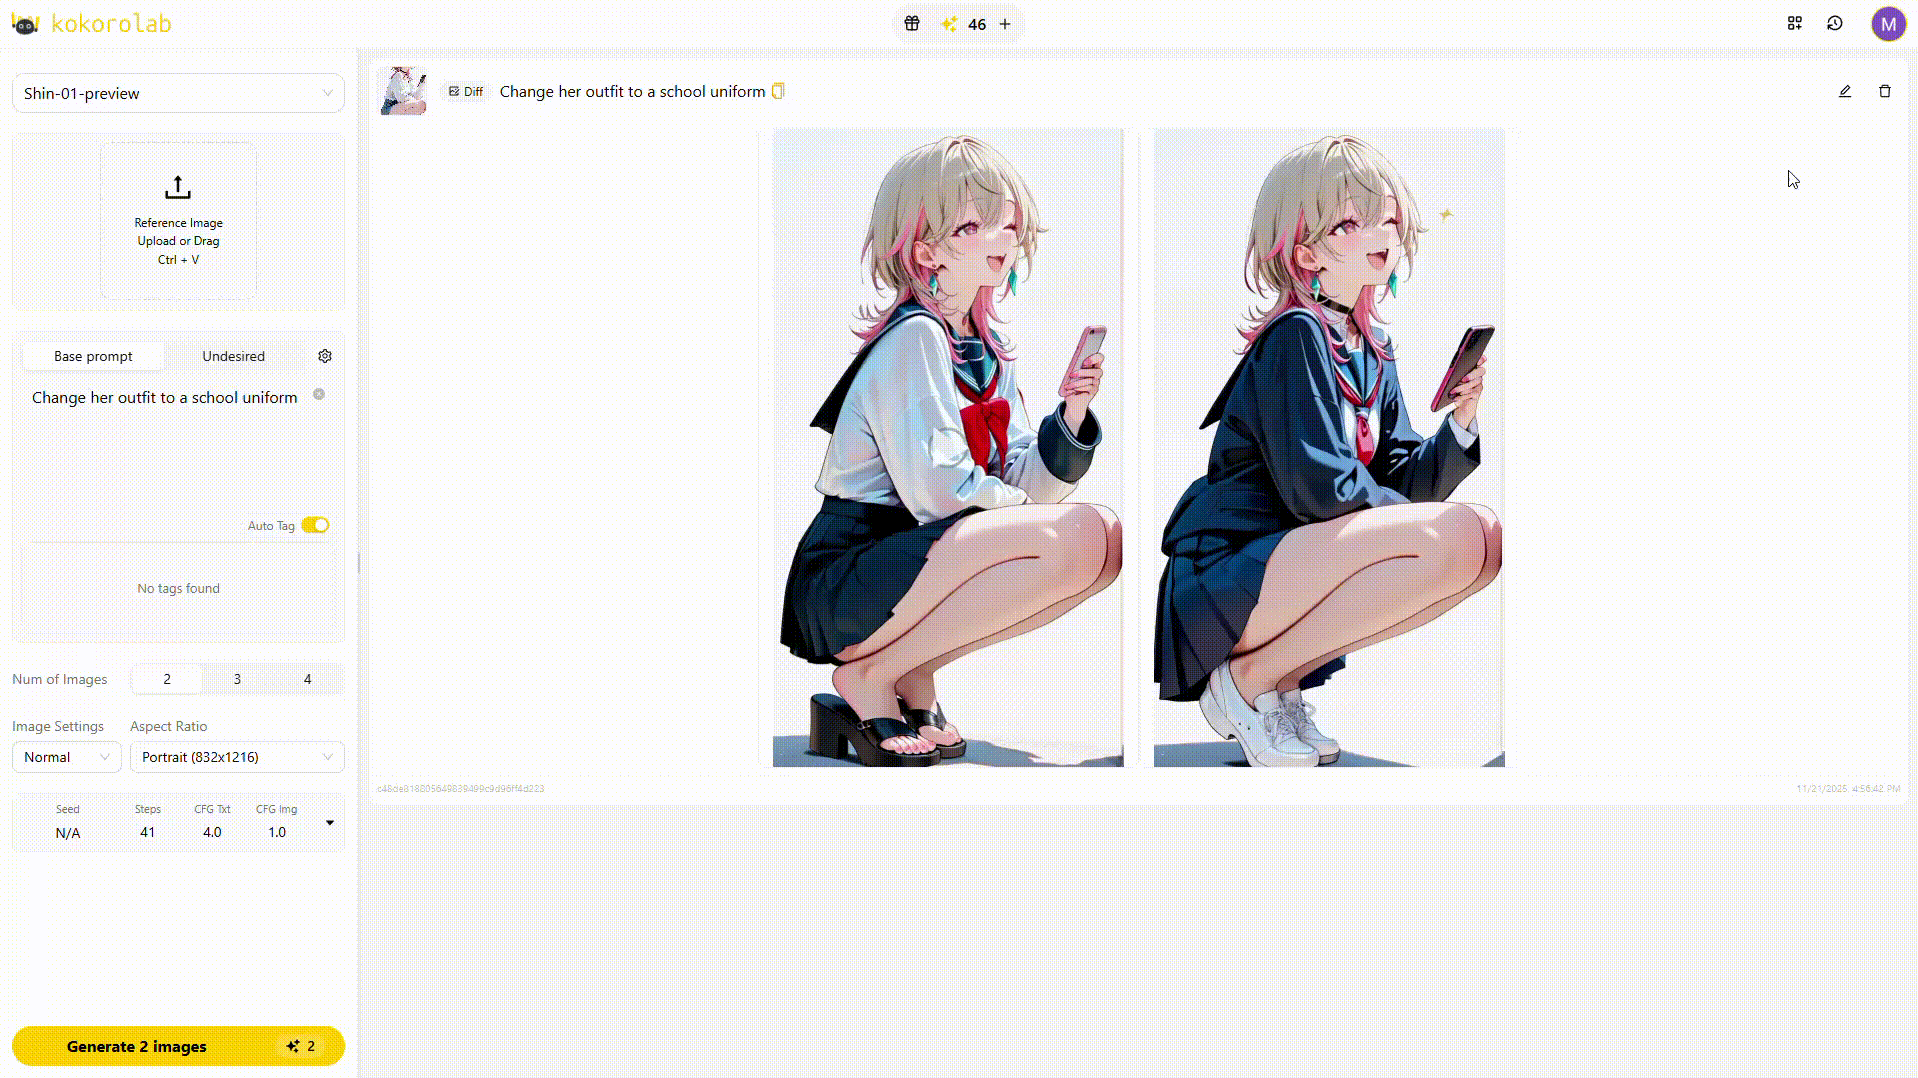Click the plus icon to add credits
Image resolution: width=1918 pixels, height=1078 pixels.
tap(1003, 23)
